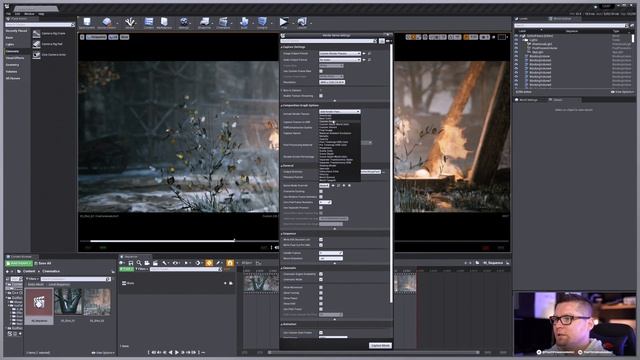Open the Sequencer eye view options icon
This screenshot has width=640, height=360.
(176, 263)
